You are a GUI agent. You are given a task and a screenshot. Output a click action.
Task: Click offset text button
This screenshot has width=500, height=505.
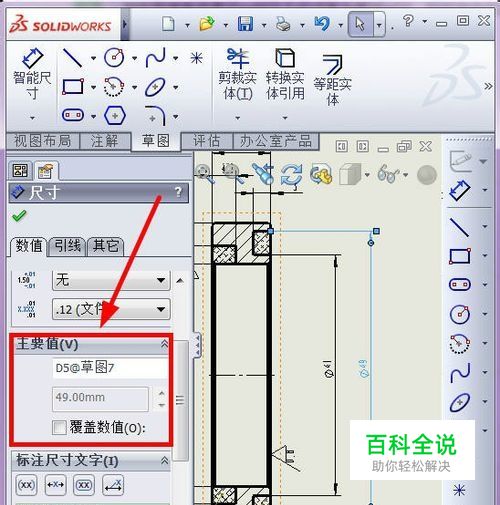click(113, 485)
